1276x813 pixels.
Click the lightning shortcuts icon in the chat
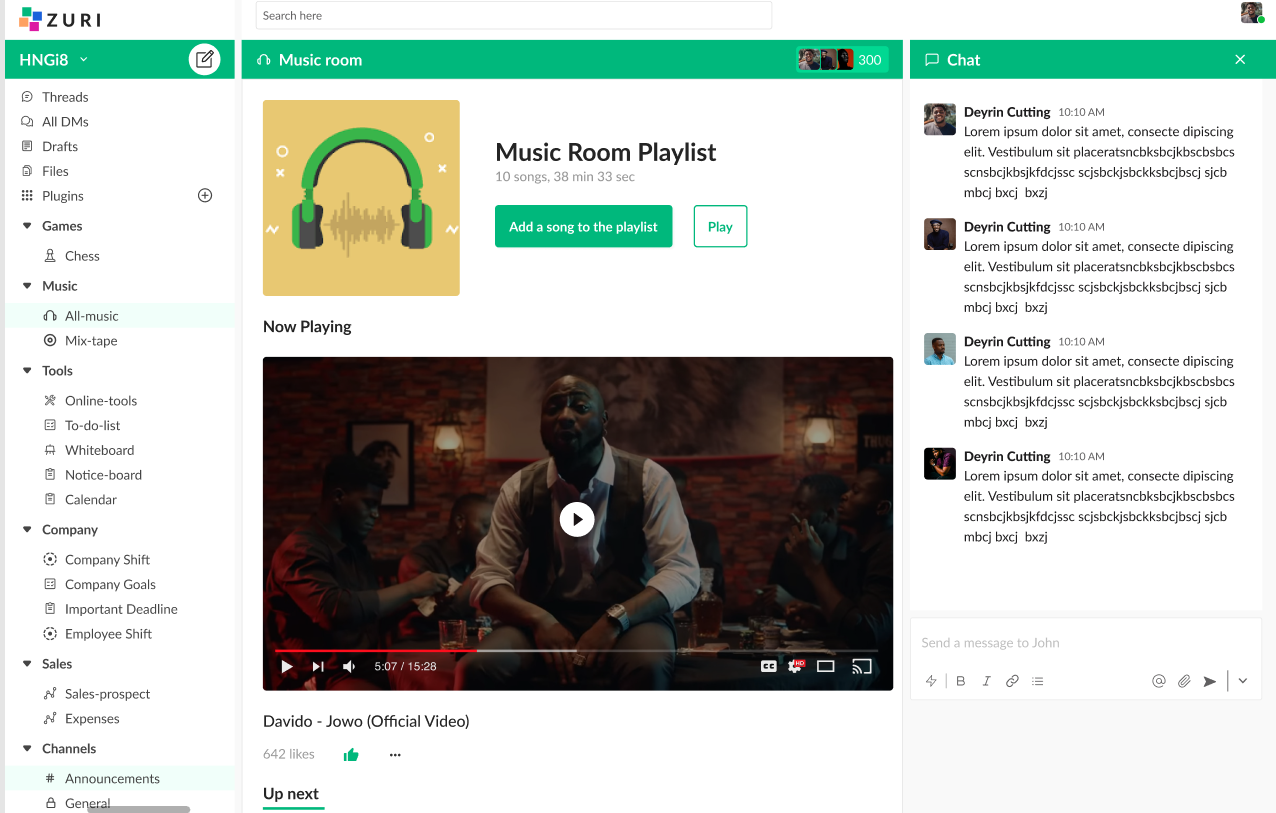pos(931,681)
